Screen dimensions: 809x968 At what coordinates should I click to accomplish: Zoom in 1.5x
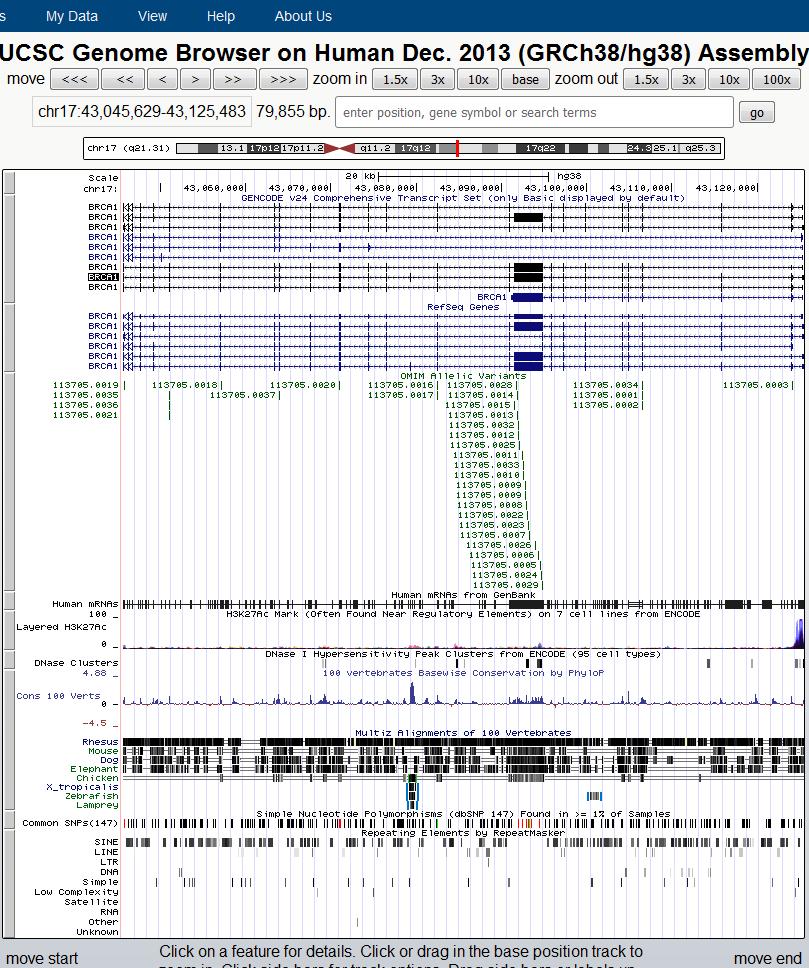pyautogui.click(x=395, y=80)
